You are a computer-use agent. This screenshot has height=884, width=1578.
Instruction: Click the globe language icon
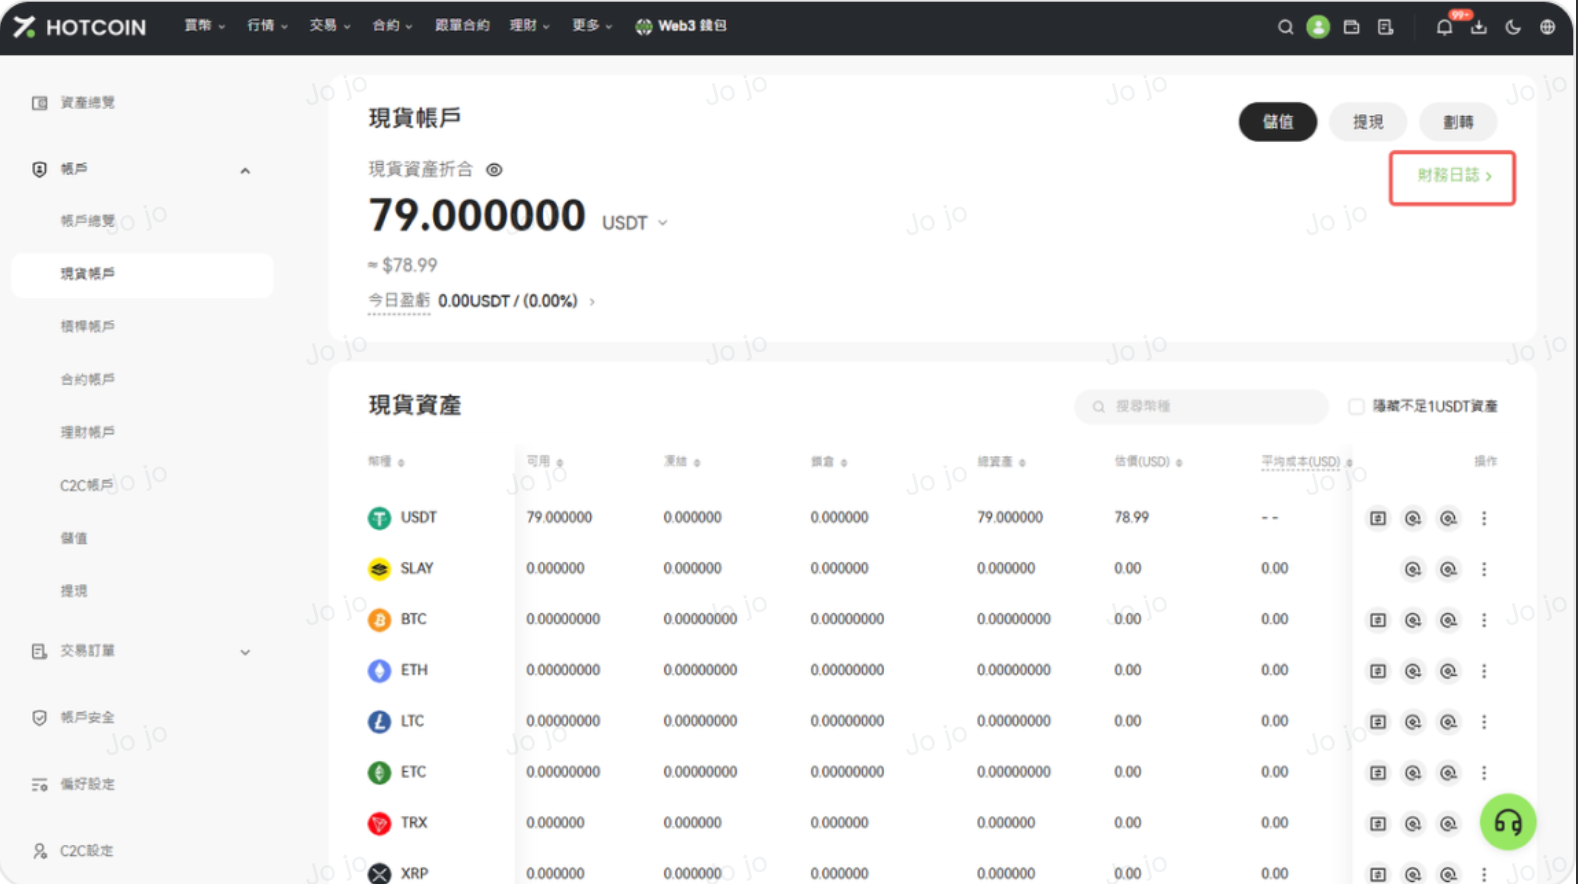[1547, 27]
